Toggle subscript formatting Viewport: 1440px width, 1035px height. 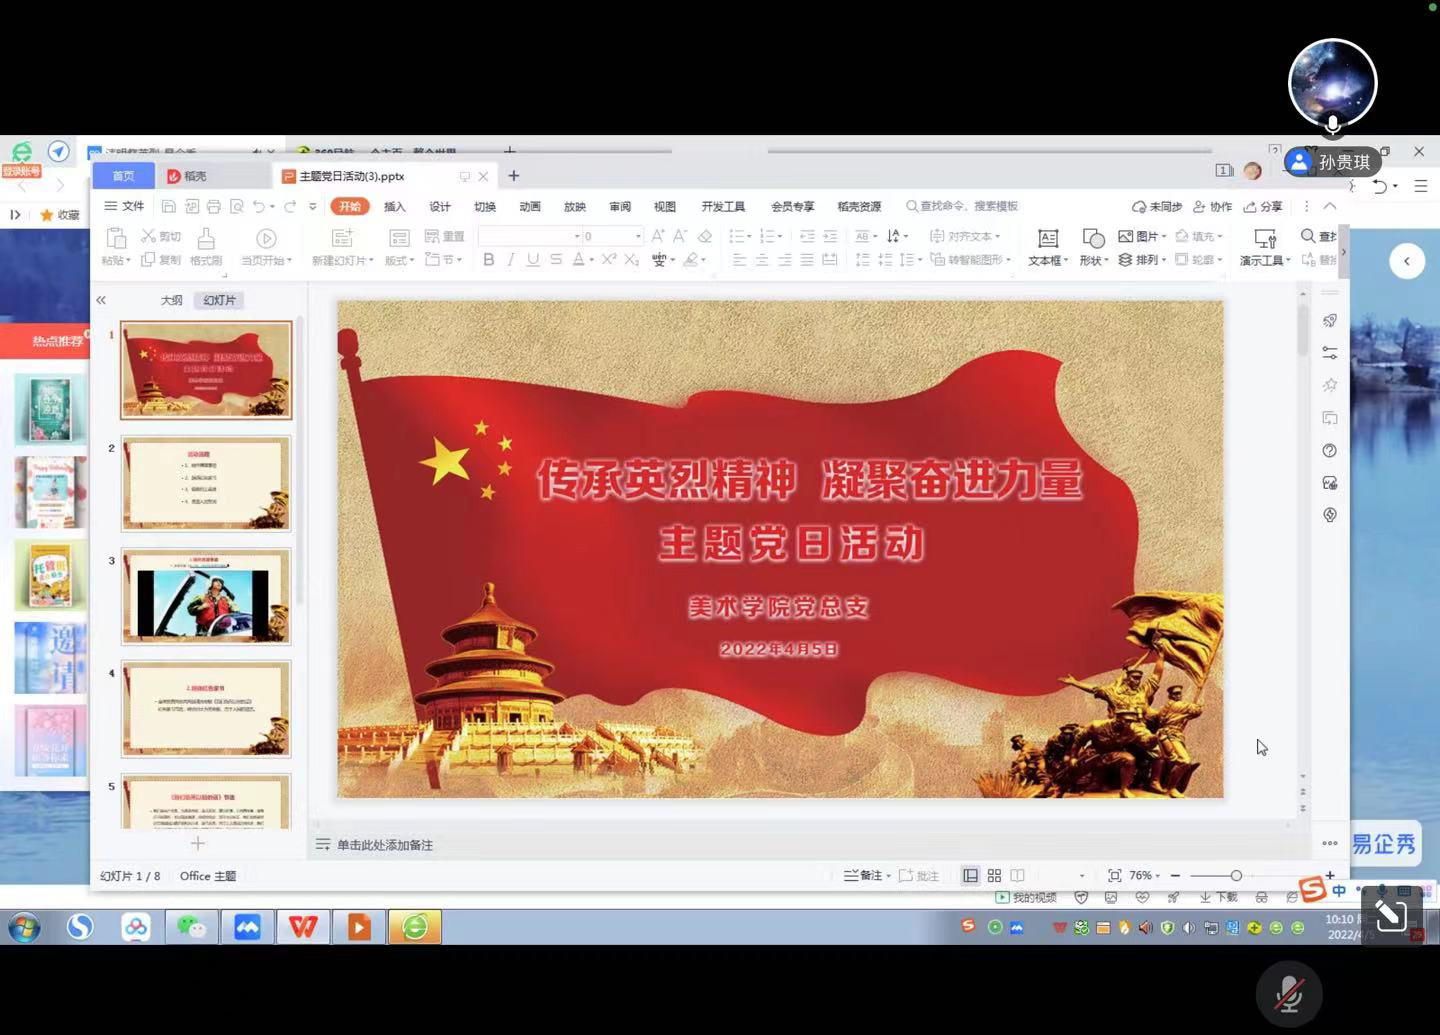[632, 259]
